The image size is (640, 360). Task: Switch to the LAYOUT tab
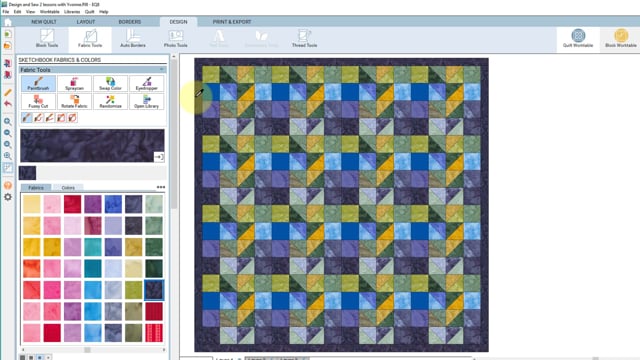click(86, 22)
